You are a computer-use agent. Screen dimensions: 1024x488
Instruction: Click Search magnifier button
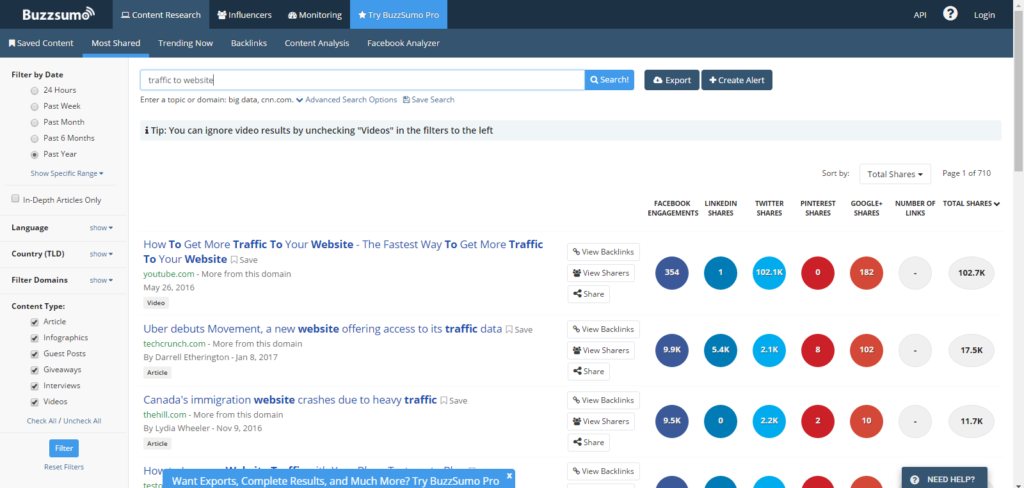point(609,80)
